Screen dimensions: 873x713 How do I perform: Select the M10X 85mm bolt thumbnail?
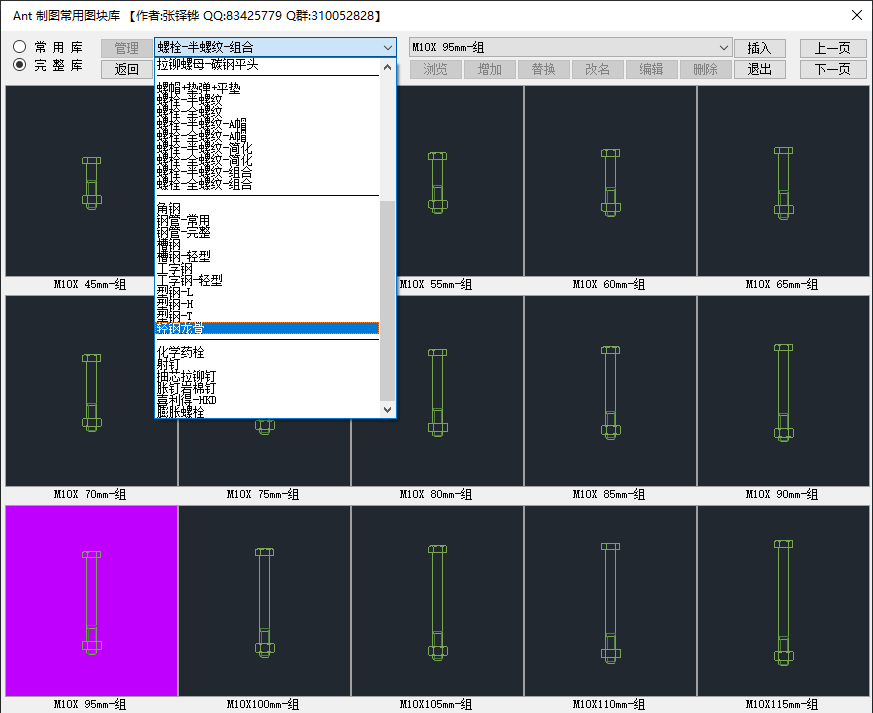point(610,391)
